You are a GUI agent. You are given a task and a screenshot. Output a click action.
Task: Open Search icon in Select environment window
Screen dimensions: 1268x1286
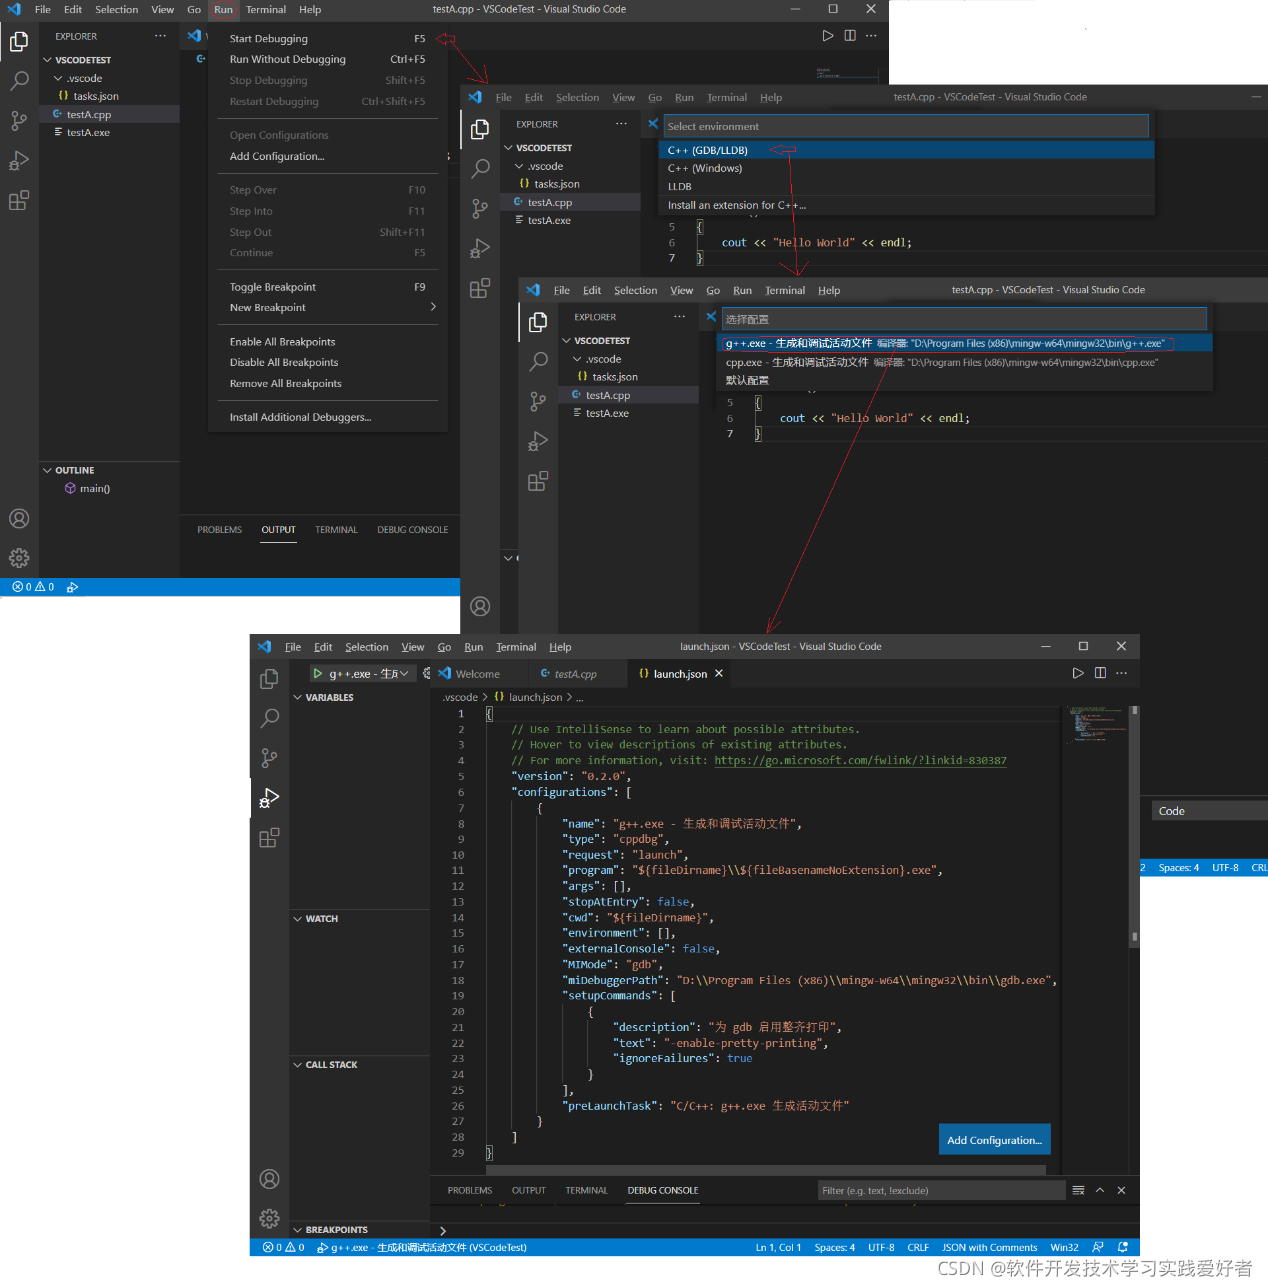(480, 169)
